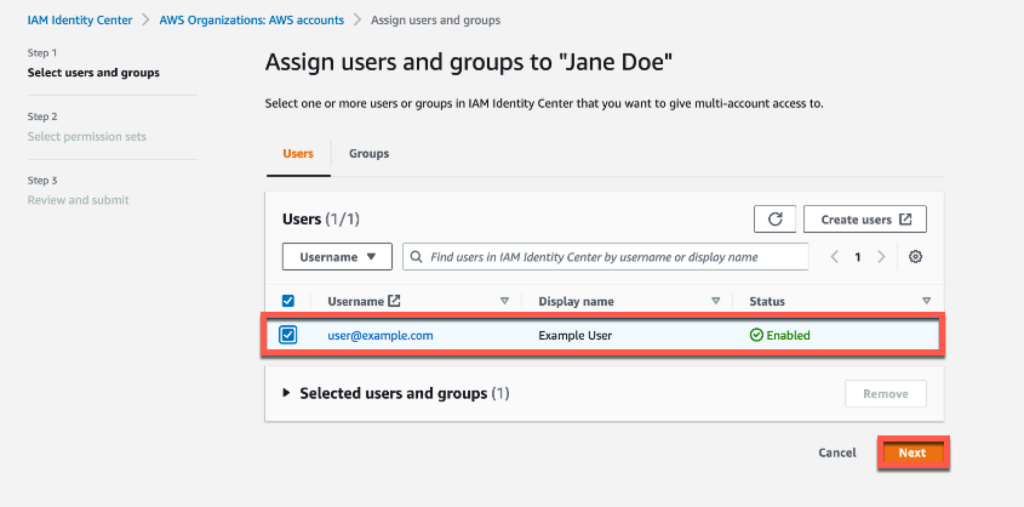Click the refresh users icon button
1024x507 pixels.
[x=775, y=220]
